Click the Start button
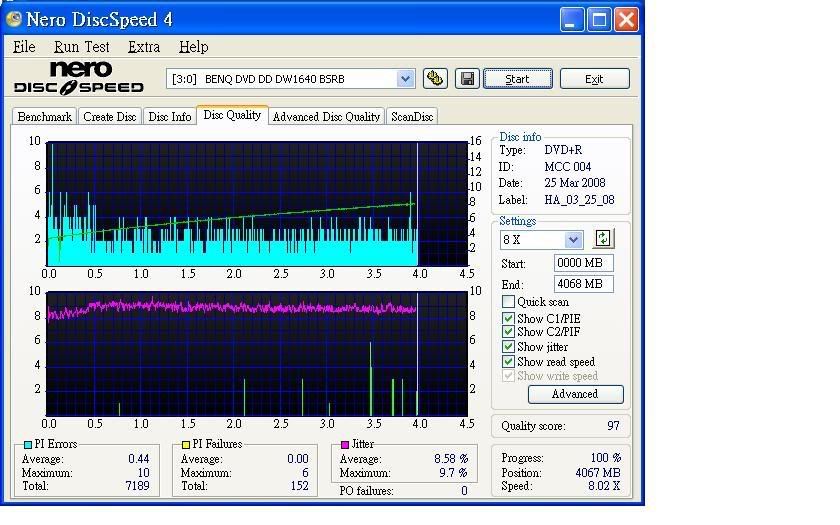Screen dimensions: 840x525 click(x=518, y=79)
